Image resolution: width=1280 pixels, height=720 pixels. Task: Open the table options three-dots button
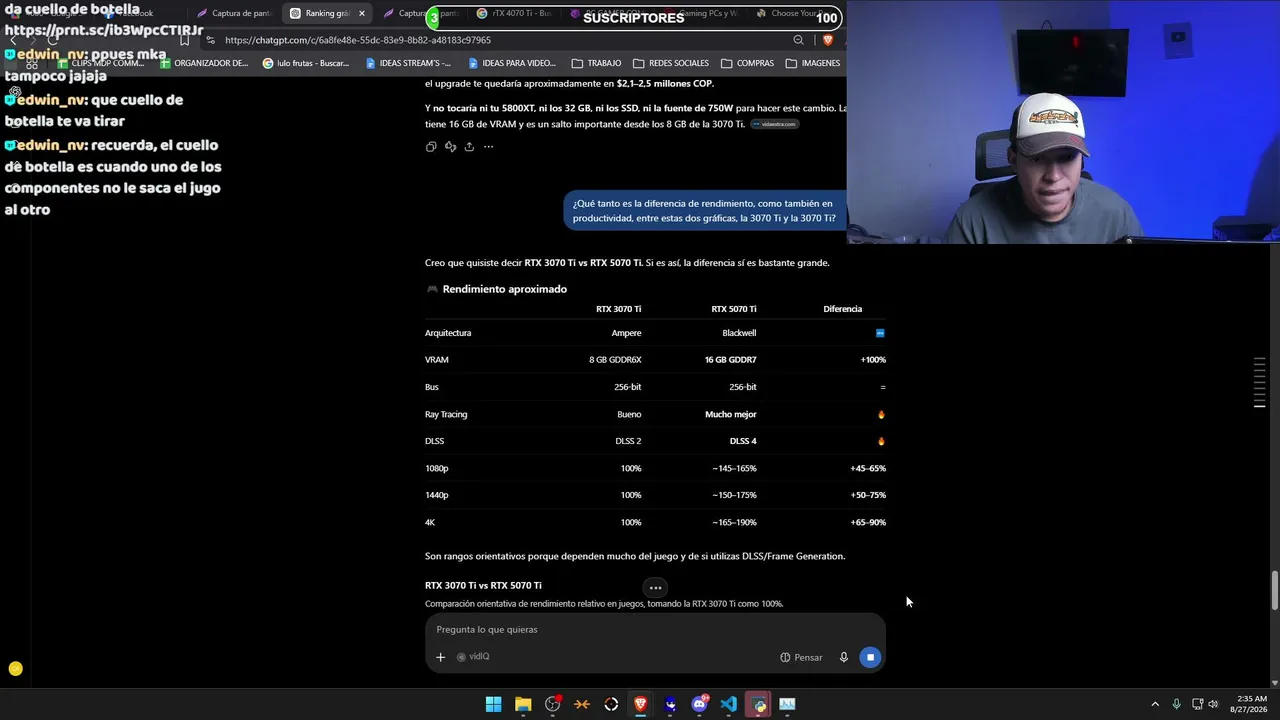point(655,588)
